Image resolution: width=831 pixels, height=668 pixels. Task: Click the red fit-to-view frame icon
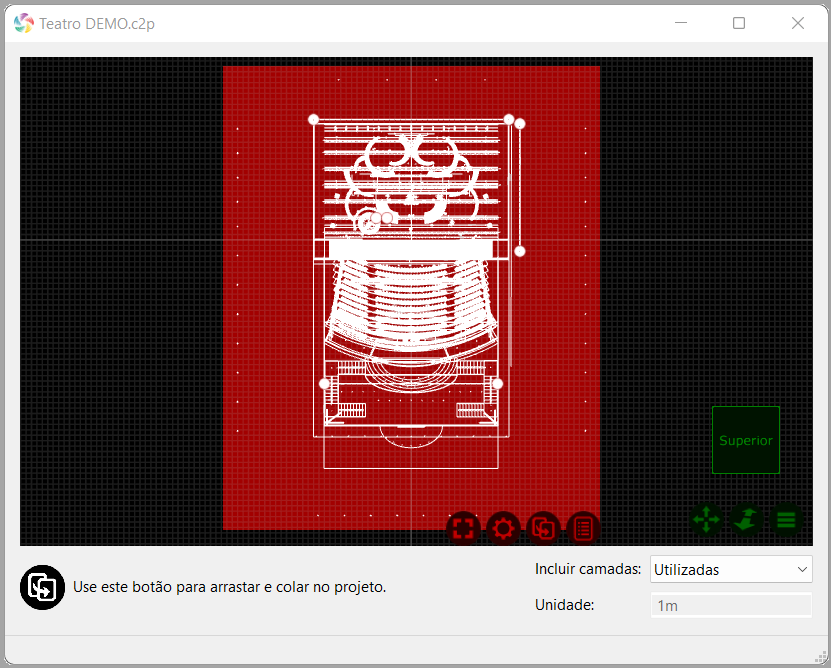tap(463, 529)
